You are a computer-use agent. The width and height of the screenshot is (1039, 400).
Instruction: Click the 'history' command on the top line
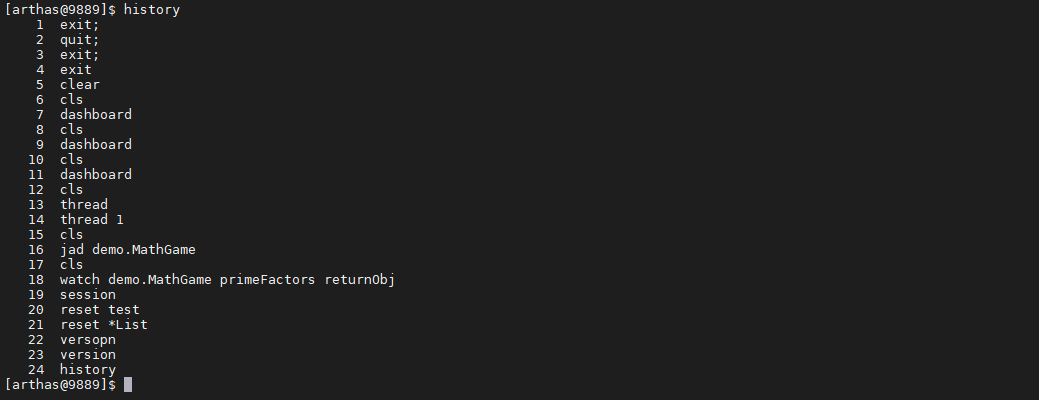coord(152,10)
